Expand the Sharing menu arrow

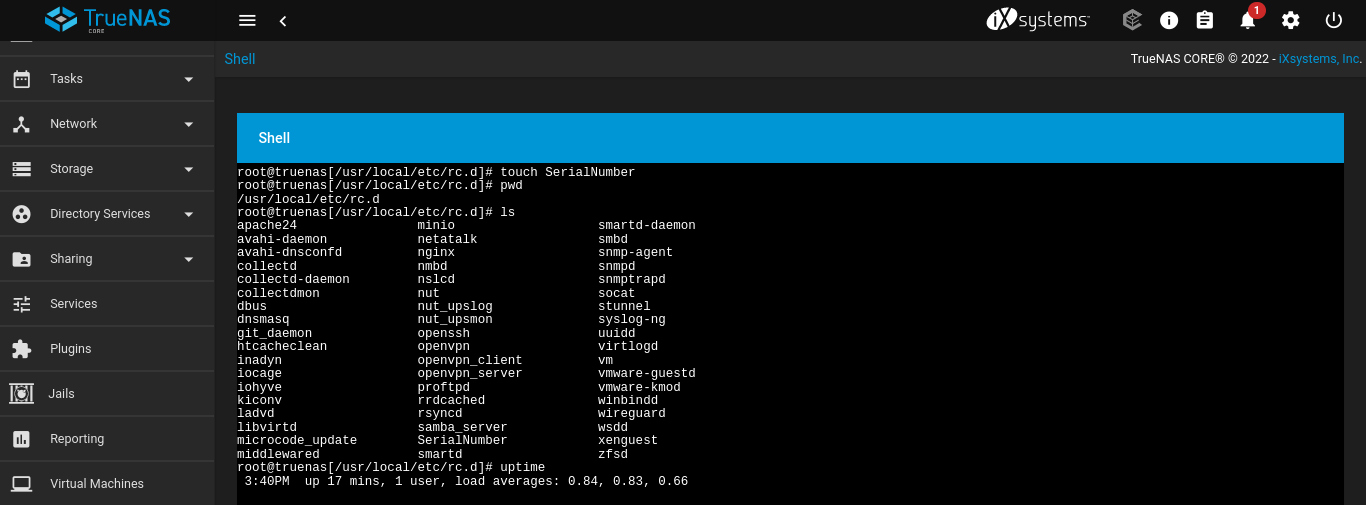[189, 259]
